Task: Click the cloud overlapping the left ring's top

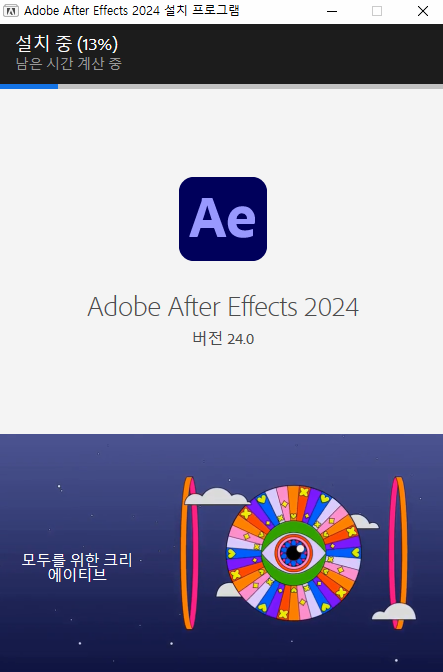Action: tap(217, 497)
